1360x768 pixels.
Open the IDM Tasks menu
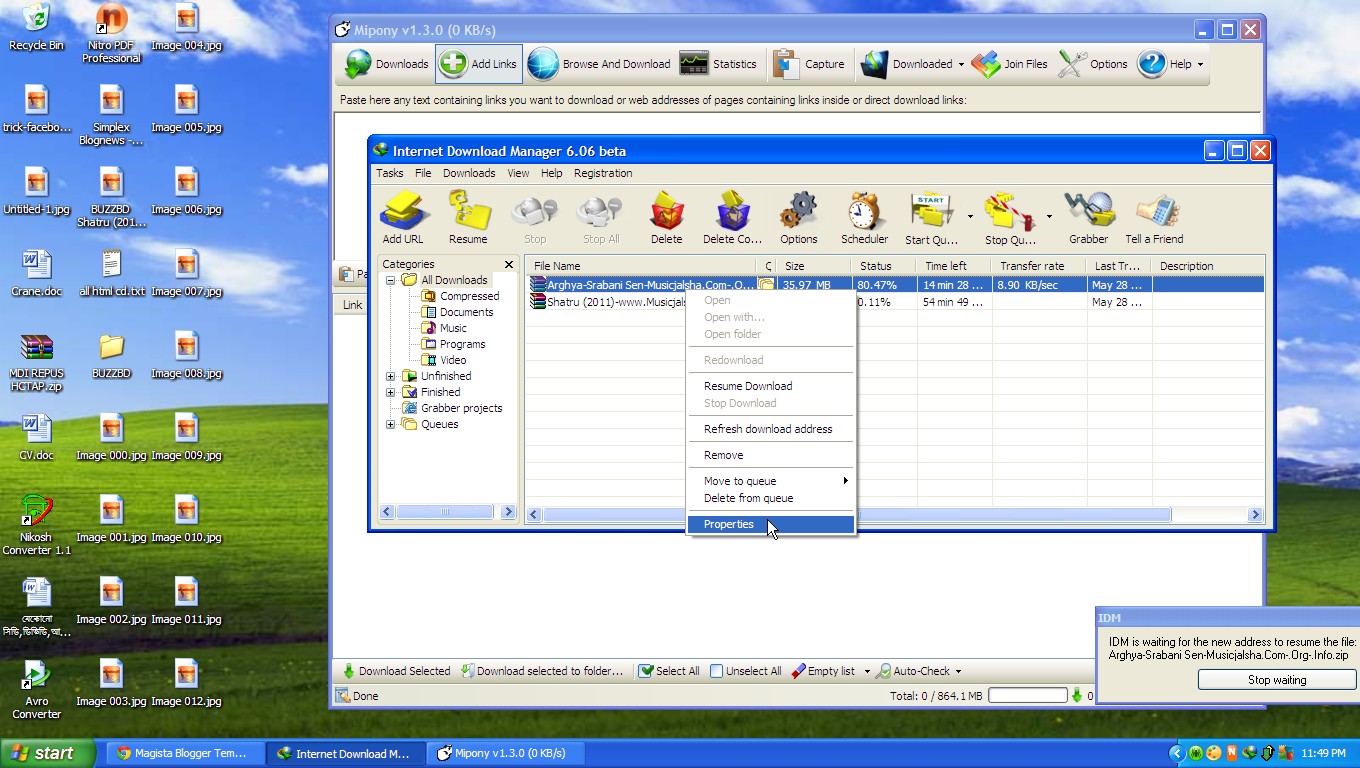pyautogui.click(x=390, y=173)
